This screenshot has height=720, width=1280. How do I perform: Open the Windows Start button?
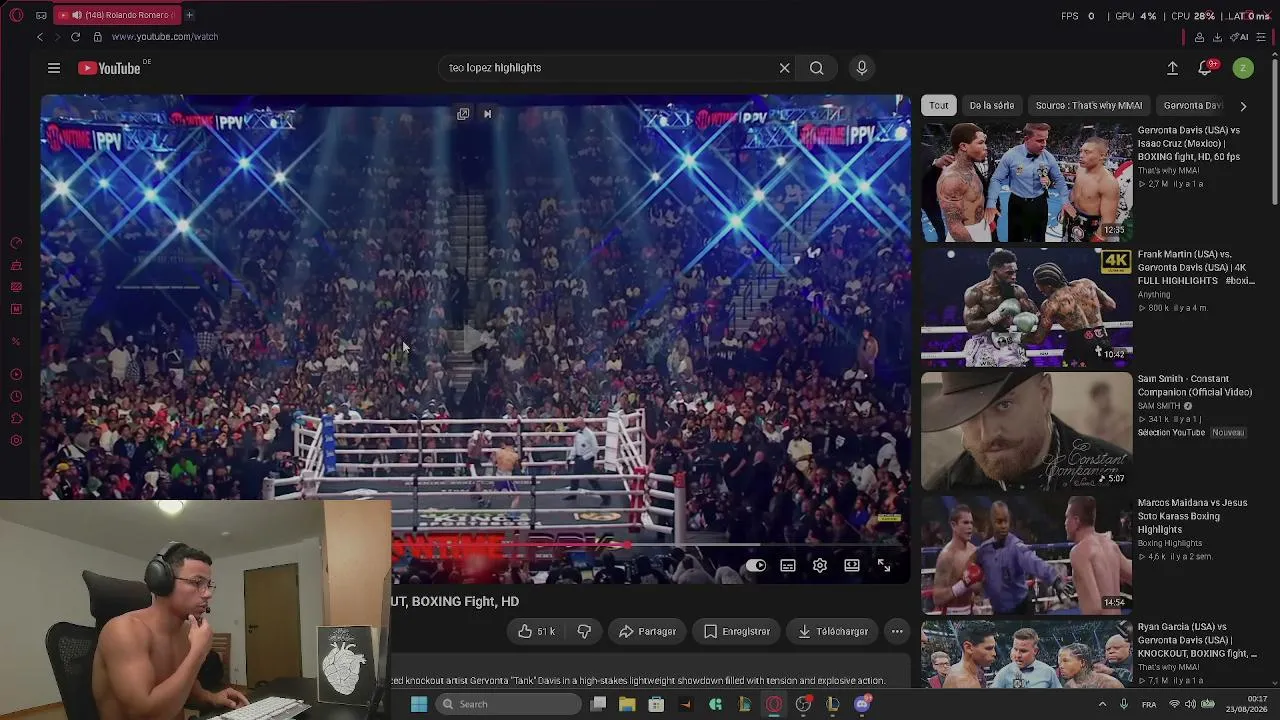(x=419, y=704)
